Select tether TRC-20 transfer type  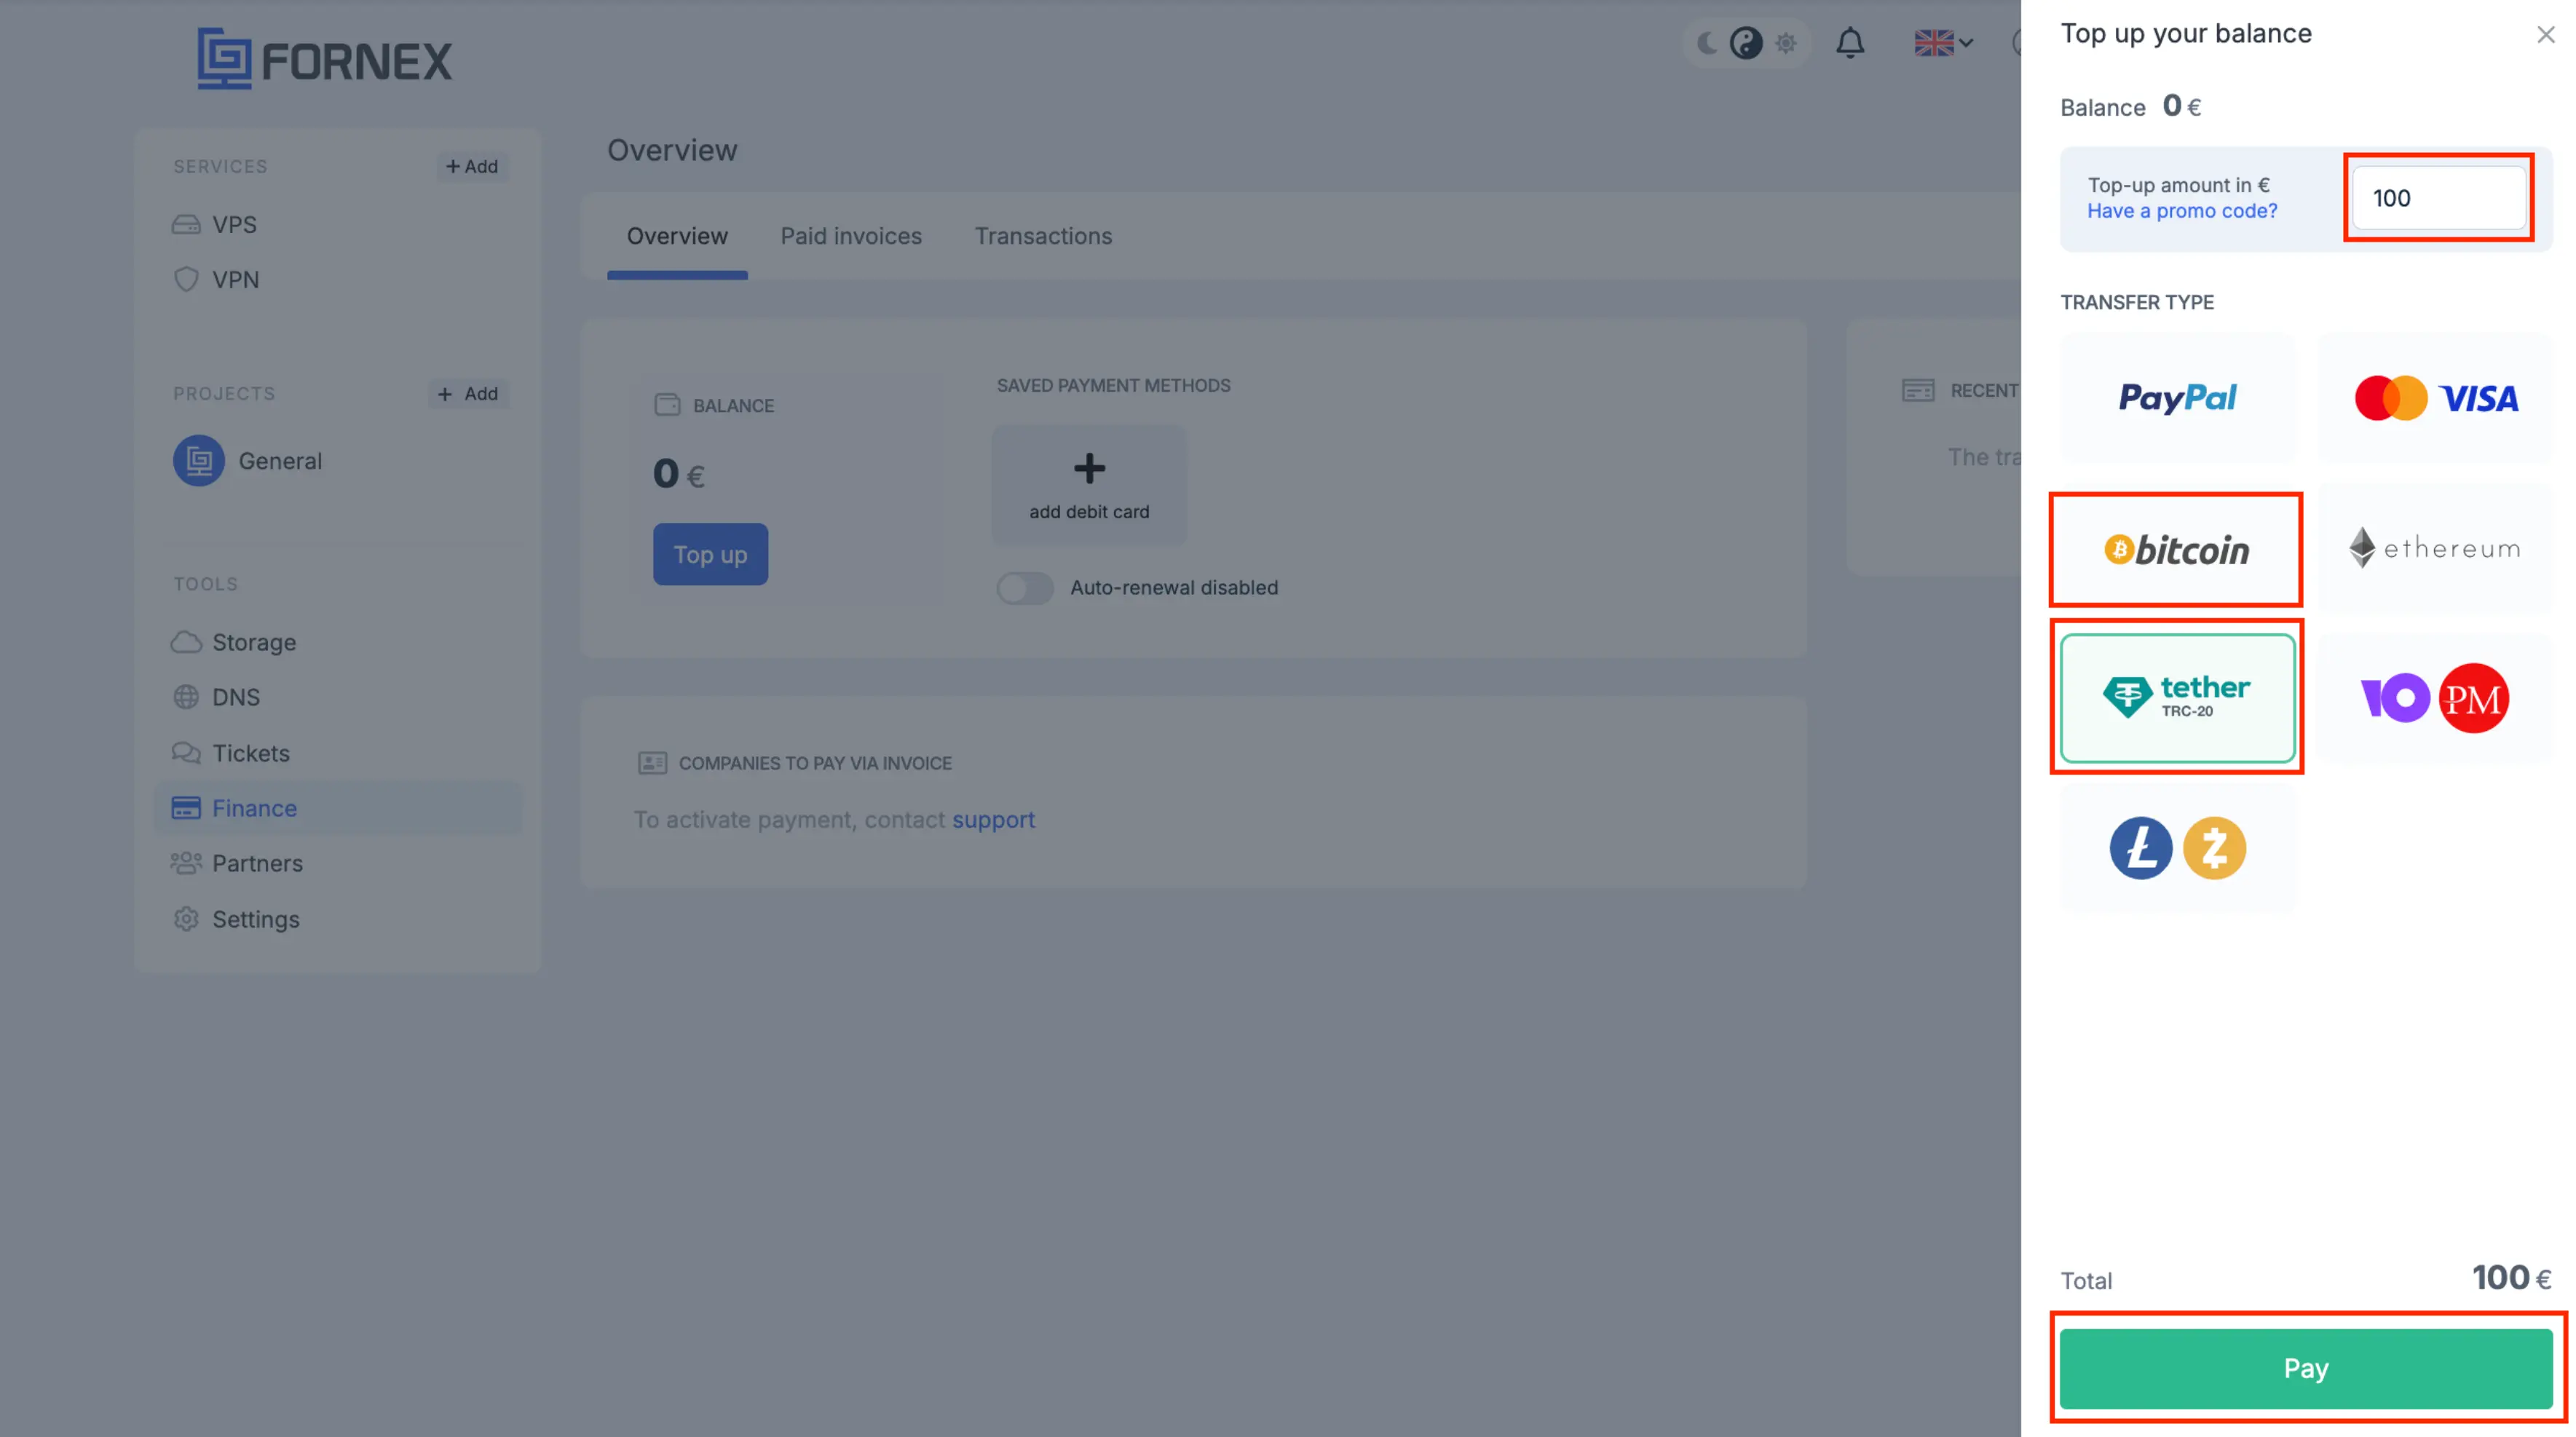click(x=2177, y=698)
